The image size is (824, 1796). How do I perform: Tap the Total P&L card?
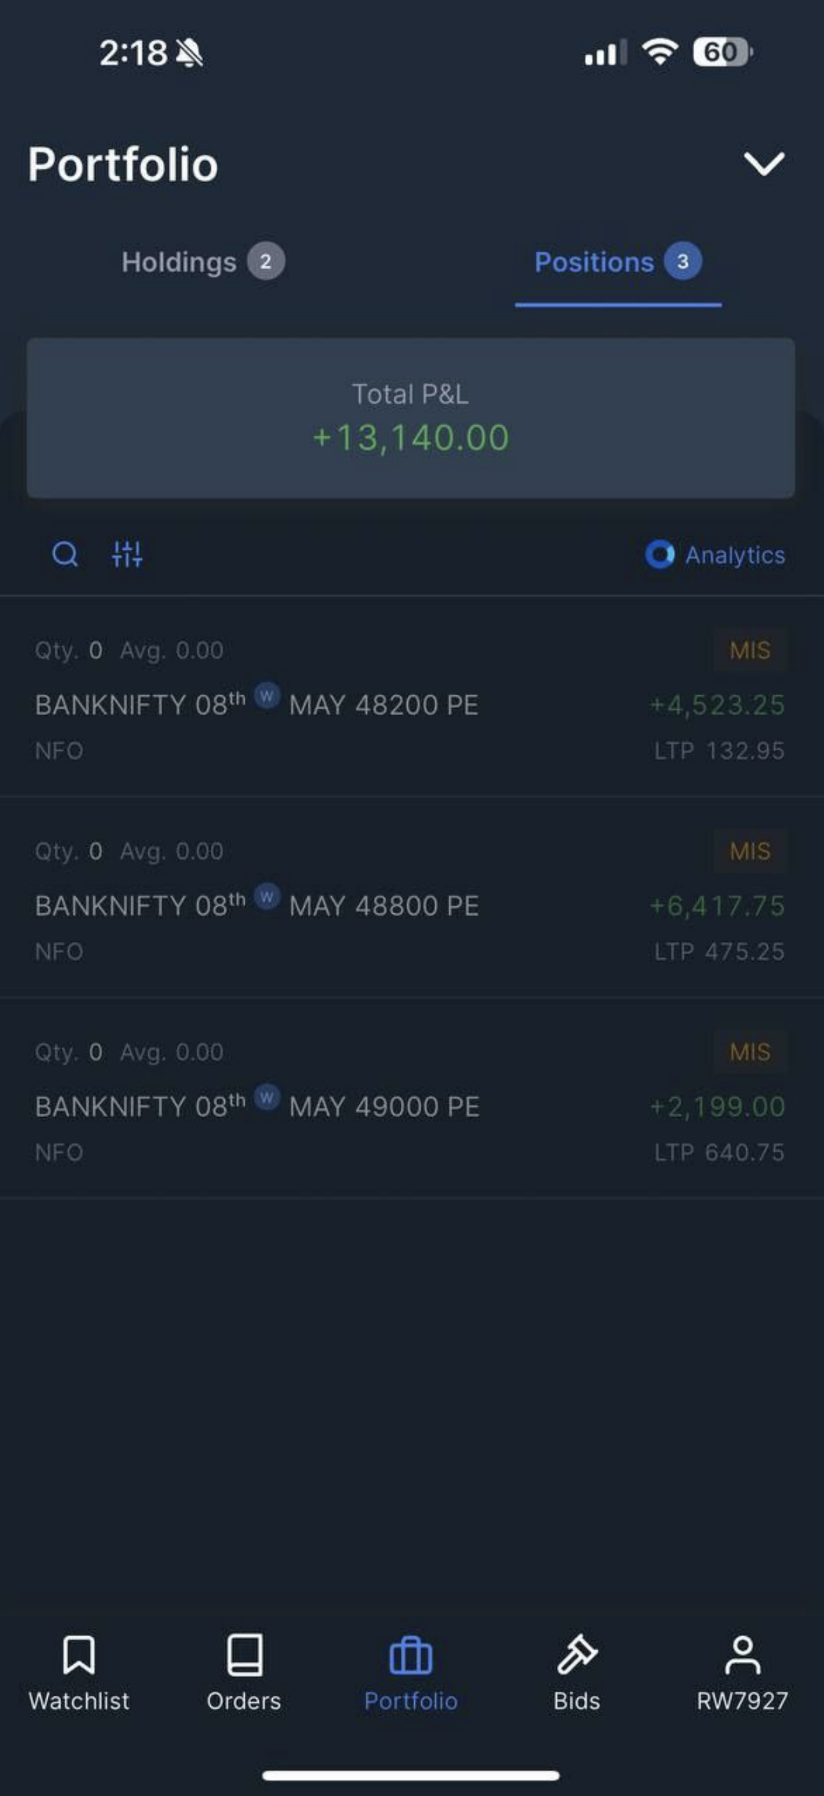(x=411, y=418)
